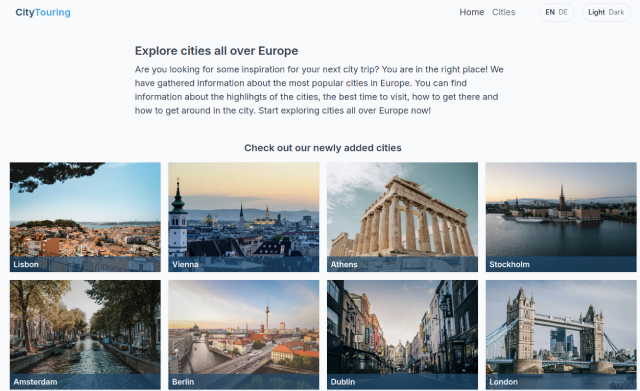Switch language to EN
The height and width of the screenshot is (391, 640).
click(x=550, y=12)
